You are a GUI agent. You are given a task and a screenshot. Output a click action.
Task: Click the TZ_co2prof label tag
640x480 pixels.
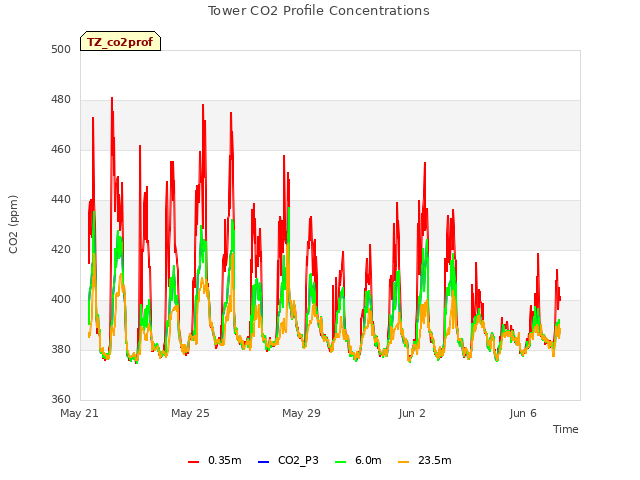point(120,41)
